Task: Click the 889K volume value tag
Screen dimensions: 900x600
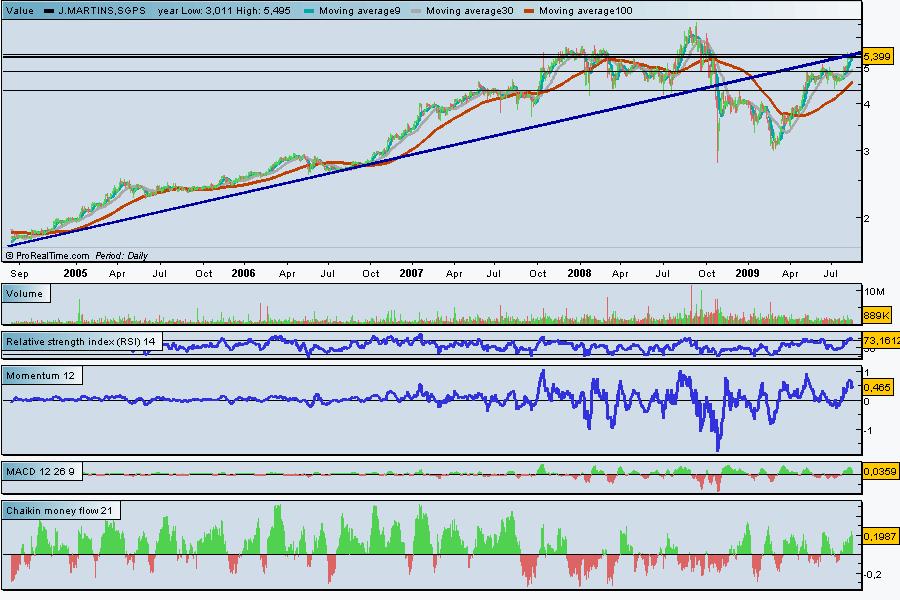Action: tap(876, 315)
